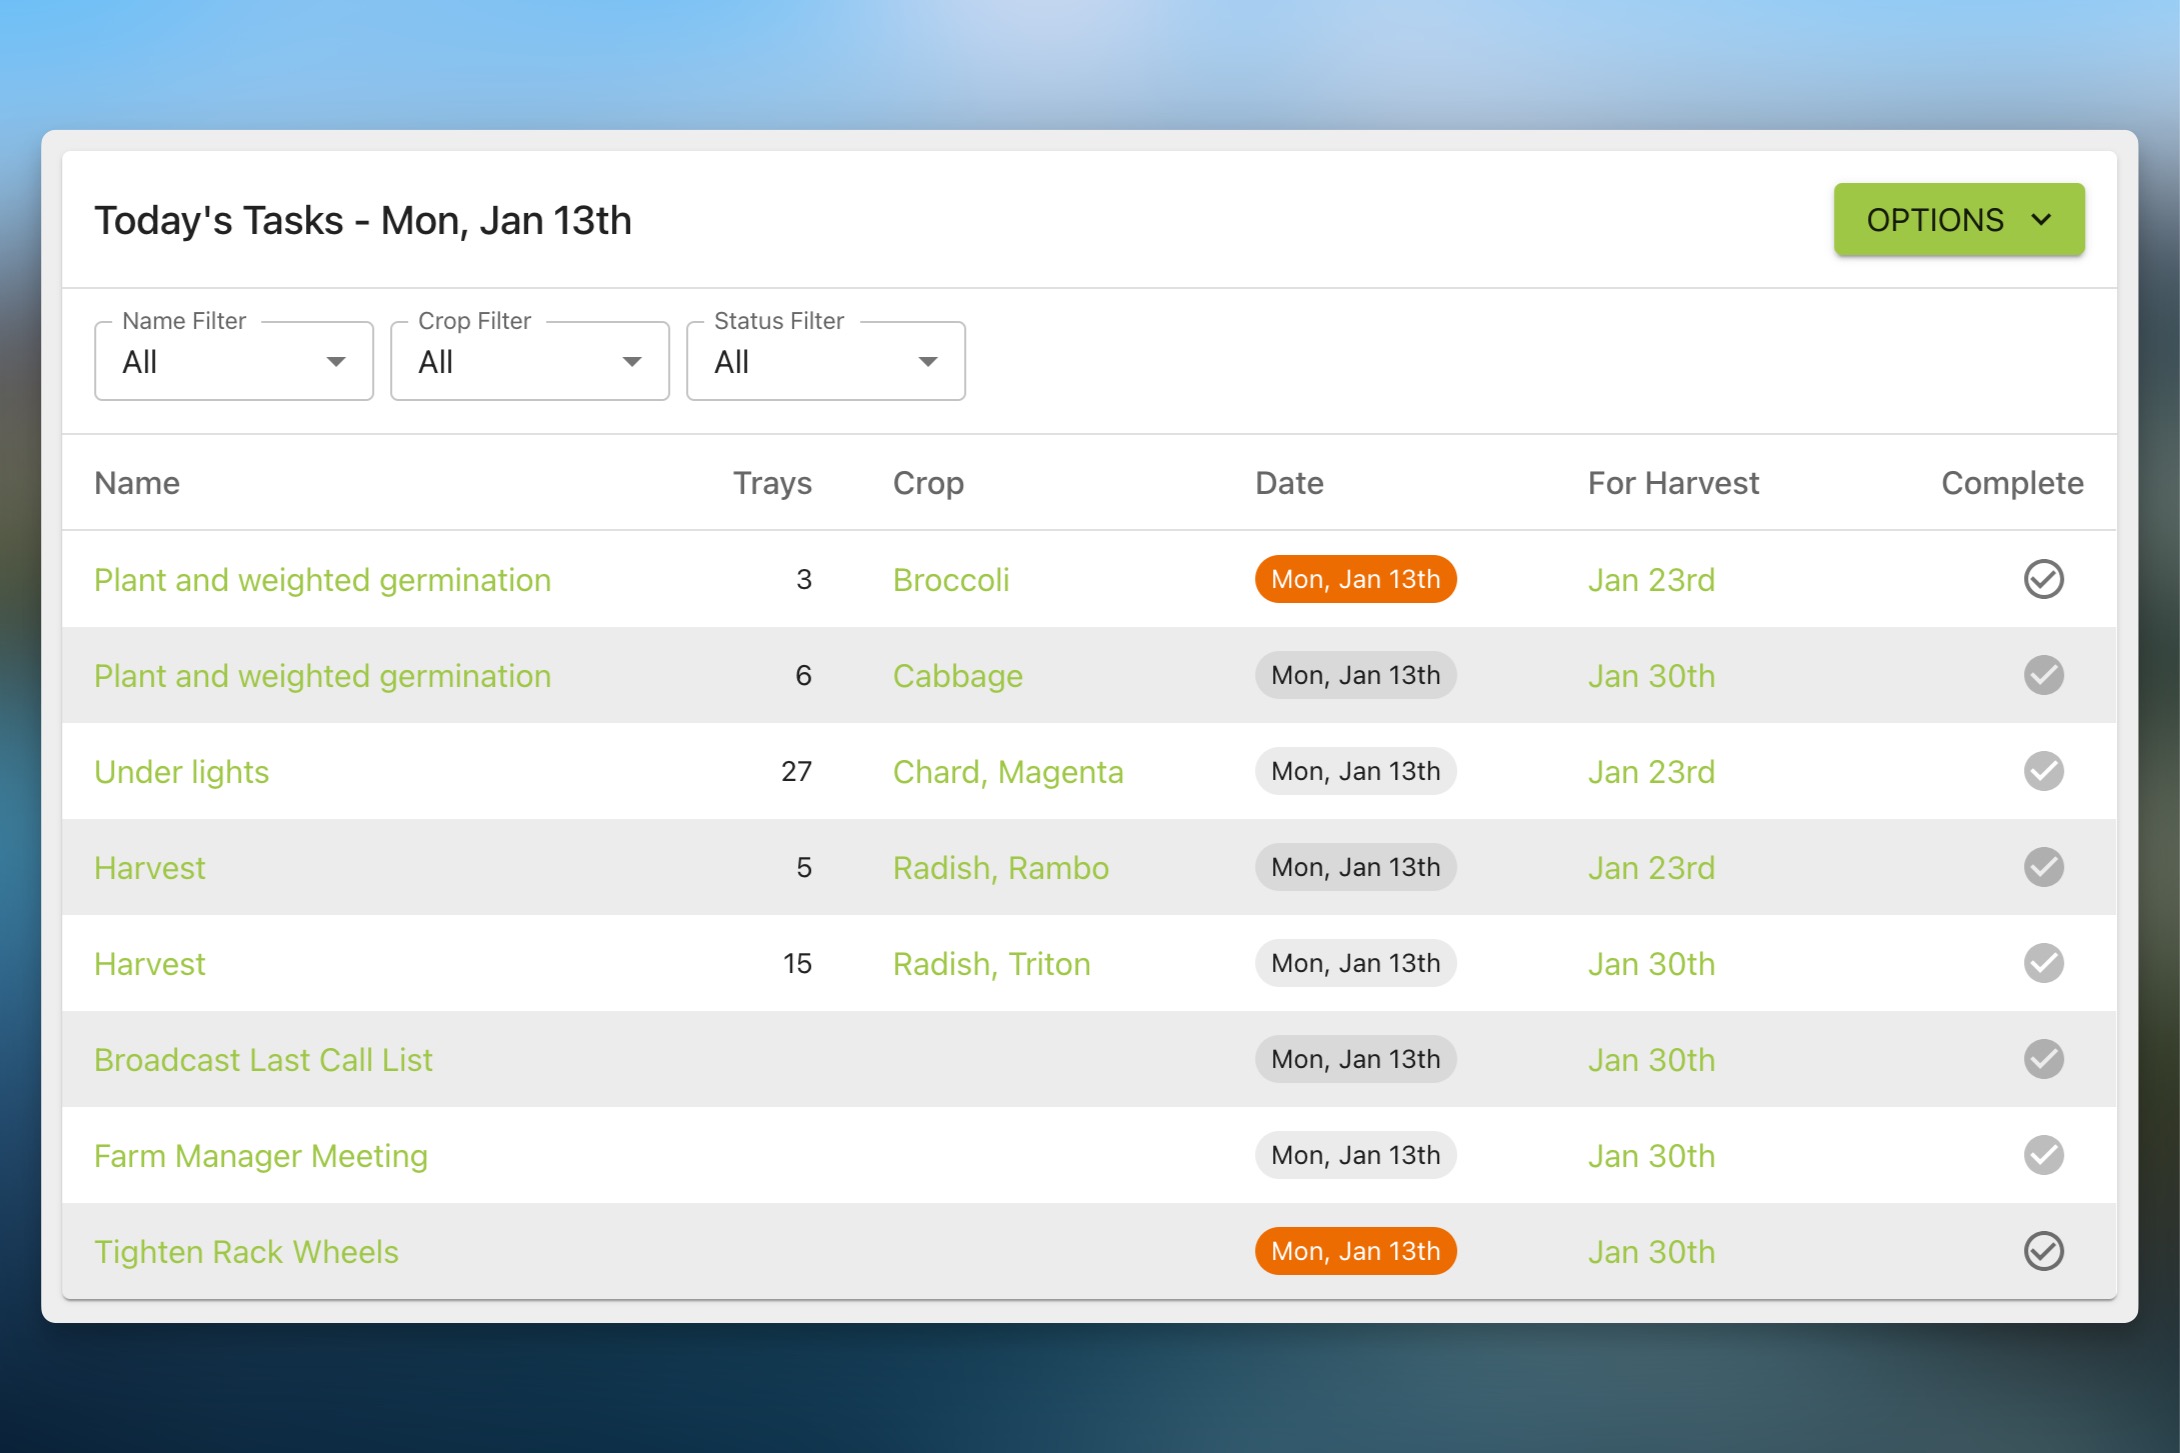The height and width of the screenshot is (1453, 2180).
Task: Mark the "Under lights" task complete
Action: (2043, 771)
